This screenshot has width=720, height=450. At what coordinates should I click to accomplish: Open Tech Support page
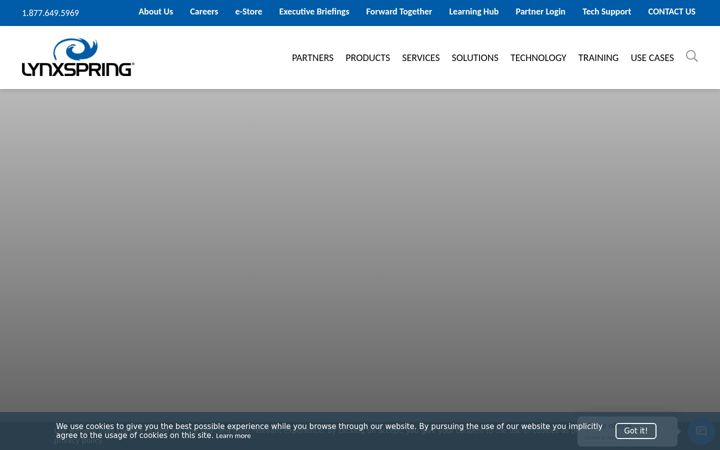(x=607, y=12)
